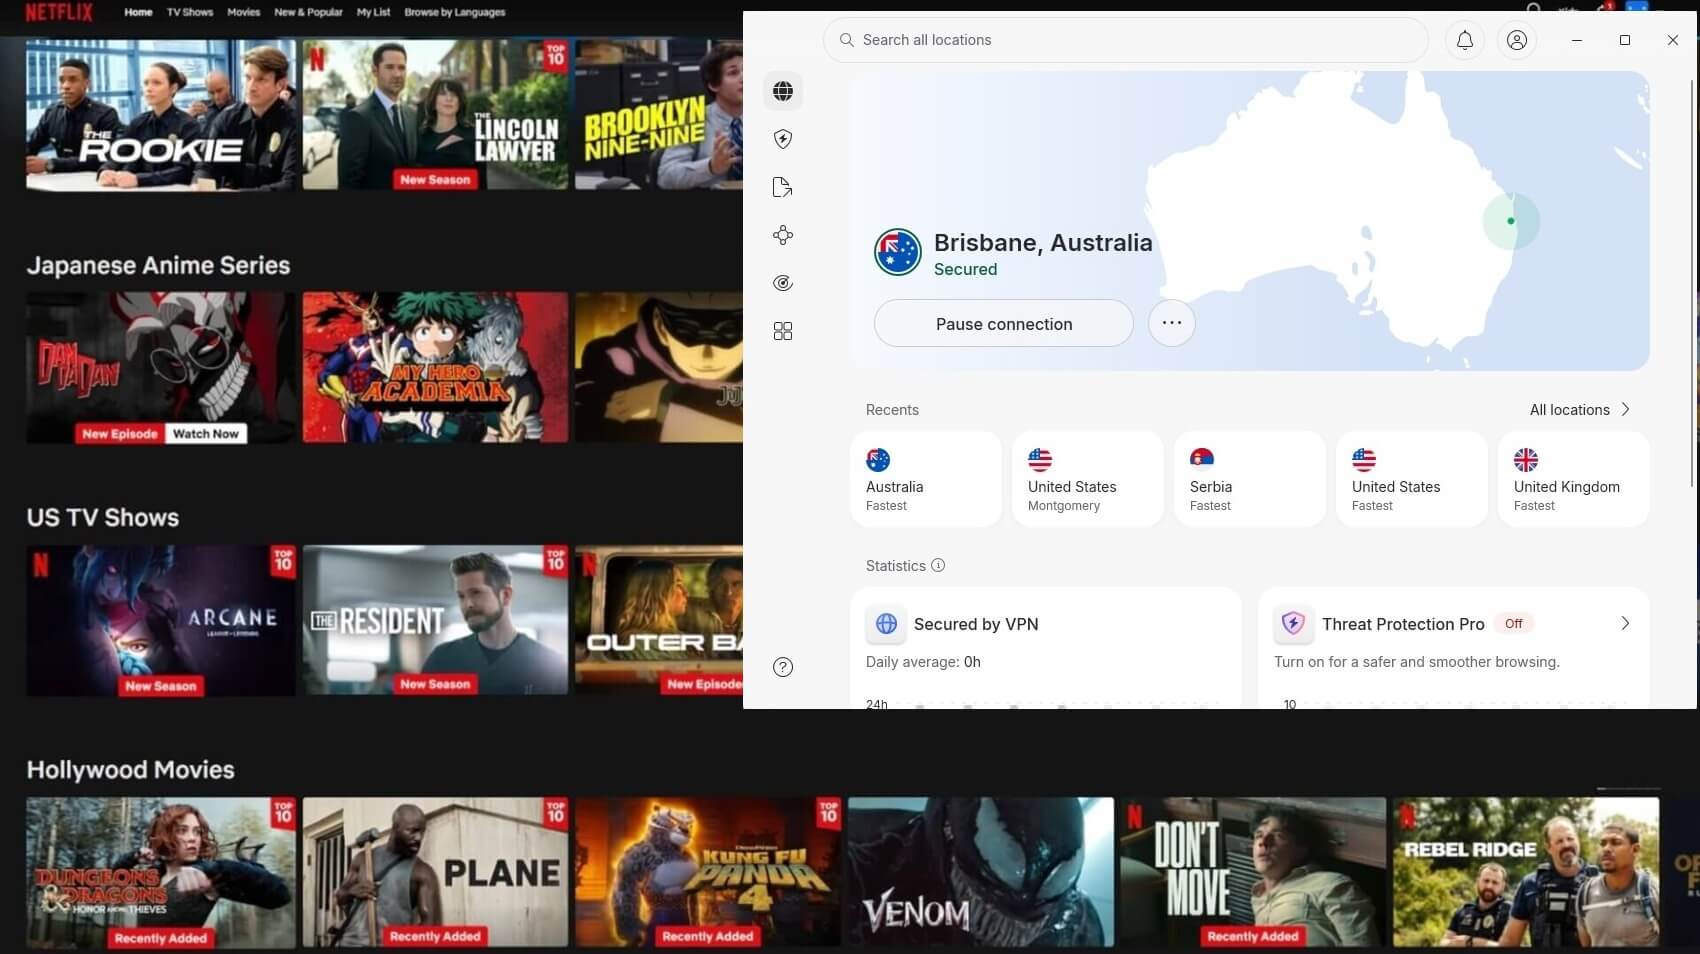Expand Threat Protection Pro details chevron
1700x954 pixels.
pos(1624,623)
